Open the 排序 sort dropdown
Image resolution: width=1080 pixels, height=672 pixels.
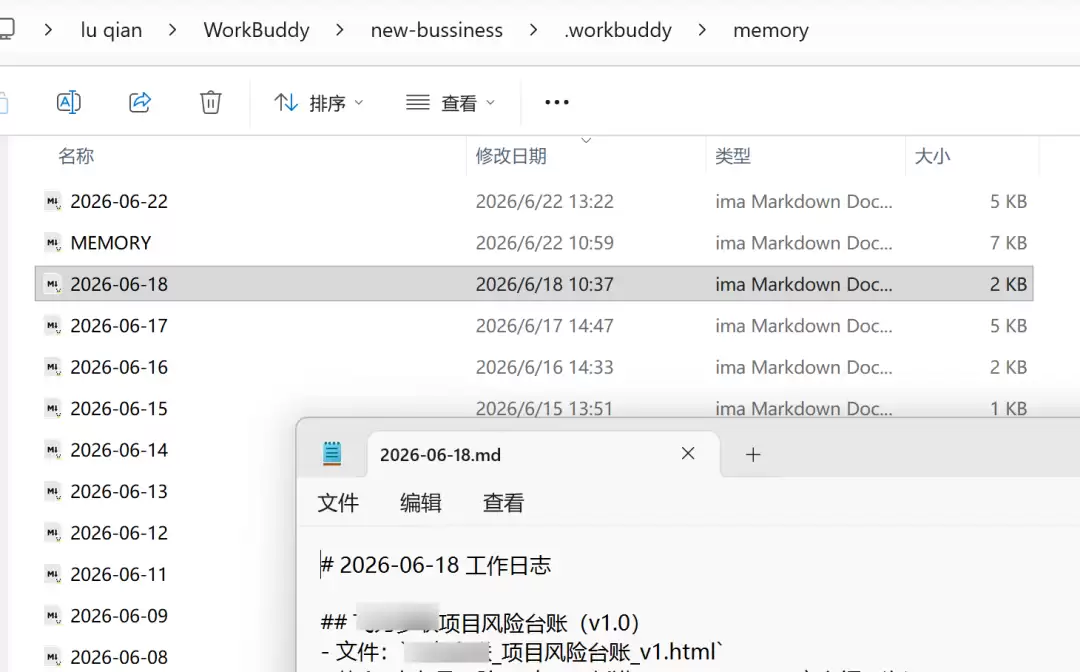coord(318,103)
